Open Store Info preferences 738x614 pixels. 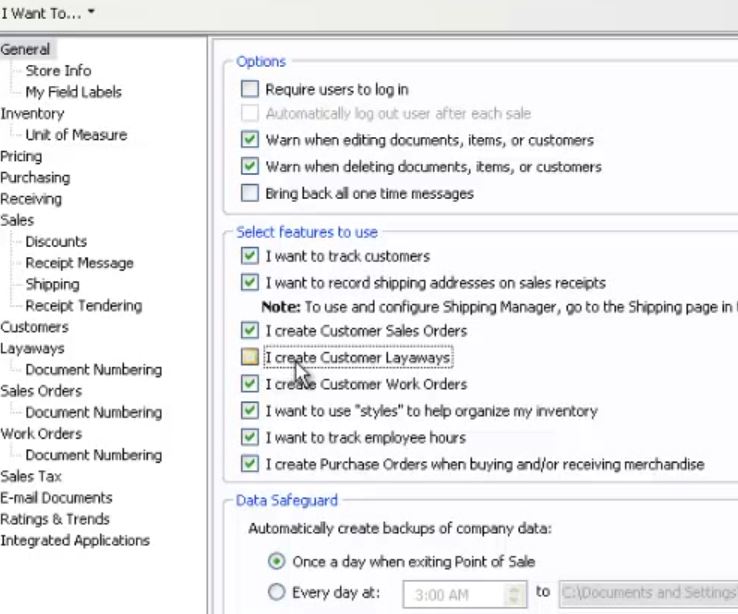click(x=58, y=71)
